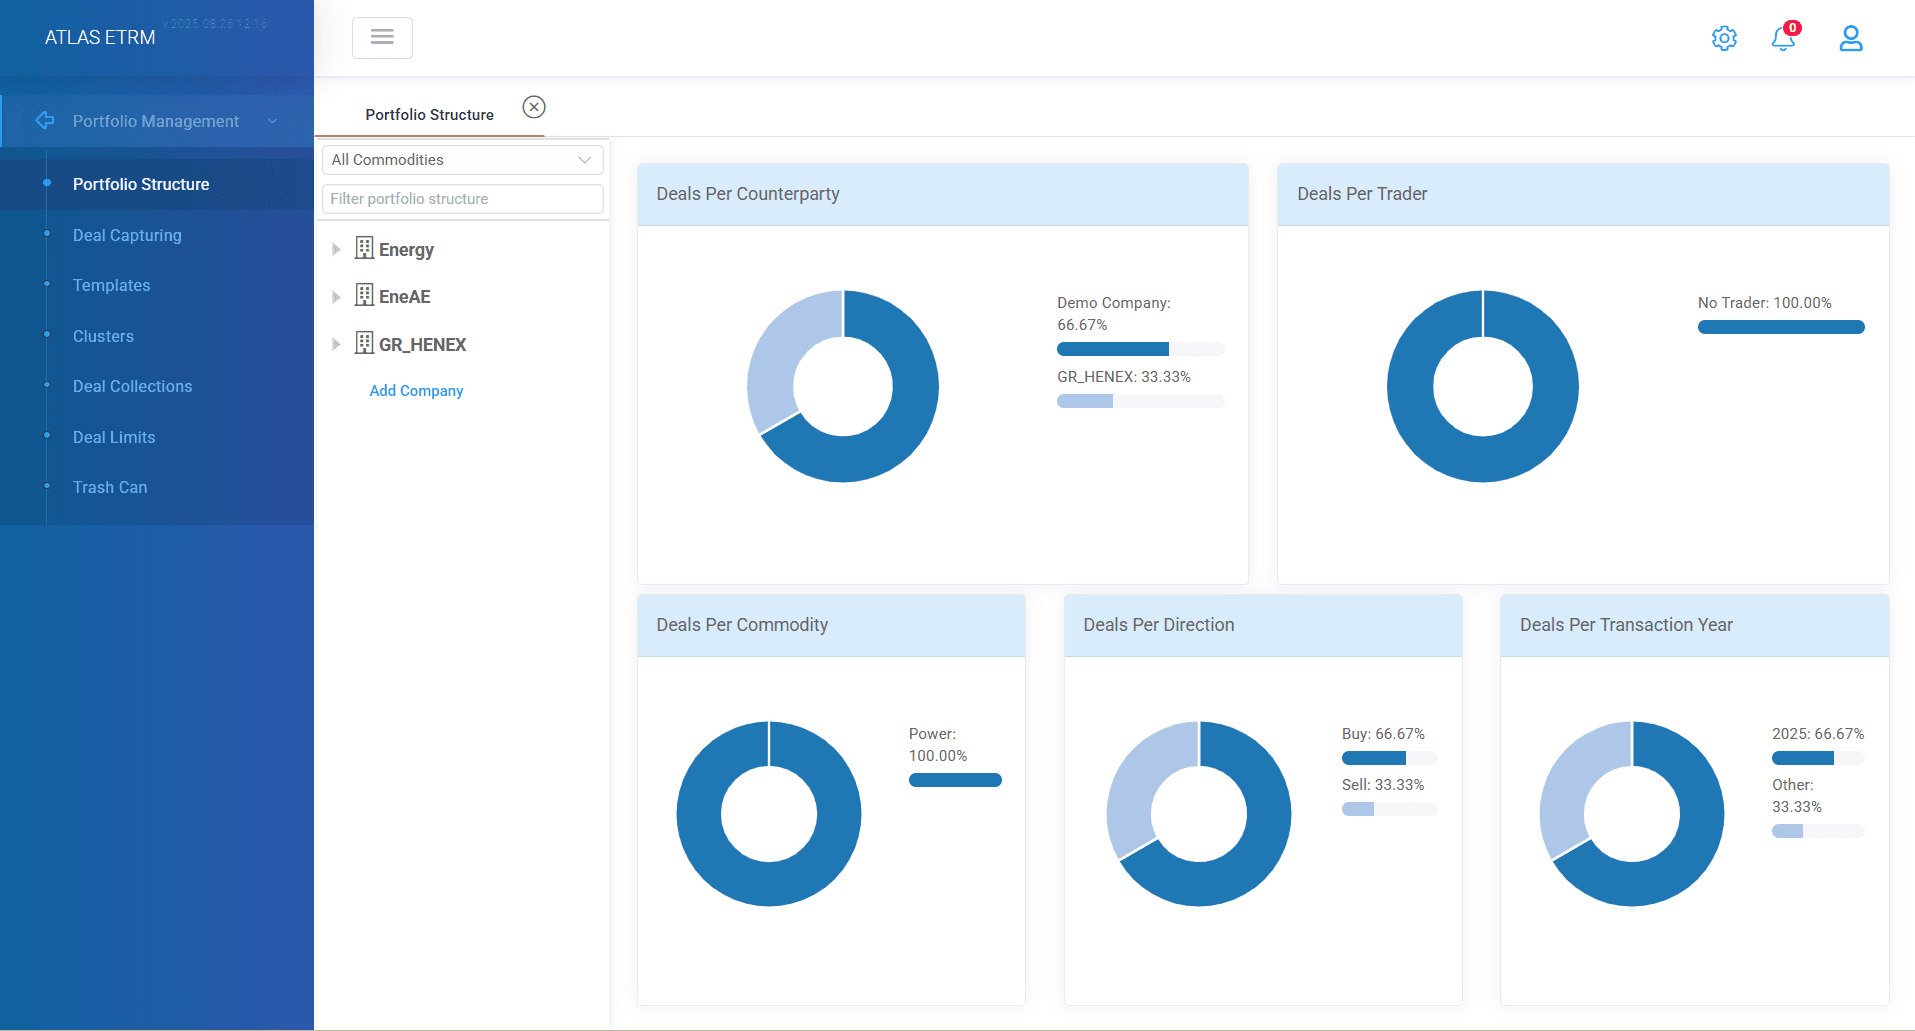The image size is (1915, 1031).
Task: Open Deal Capturing in the sidebar
Action: pos(127,235)
